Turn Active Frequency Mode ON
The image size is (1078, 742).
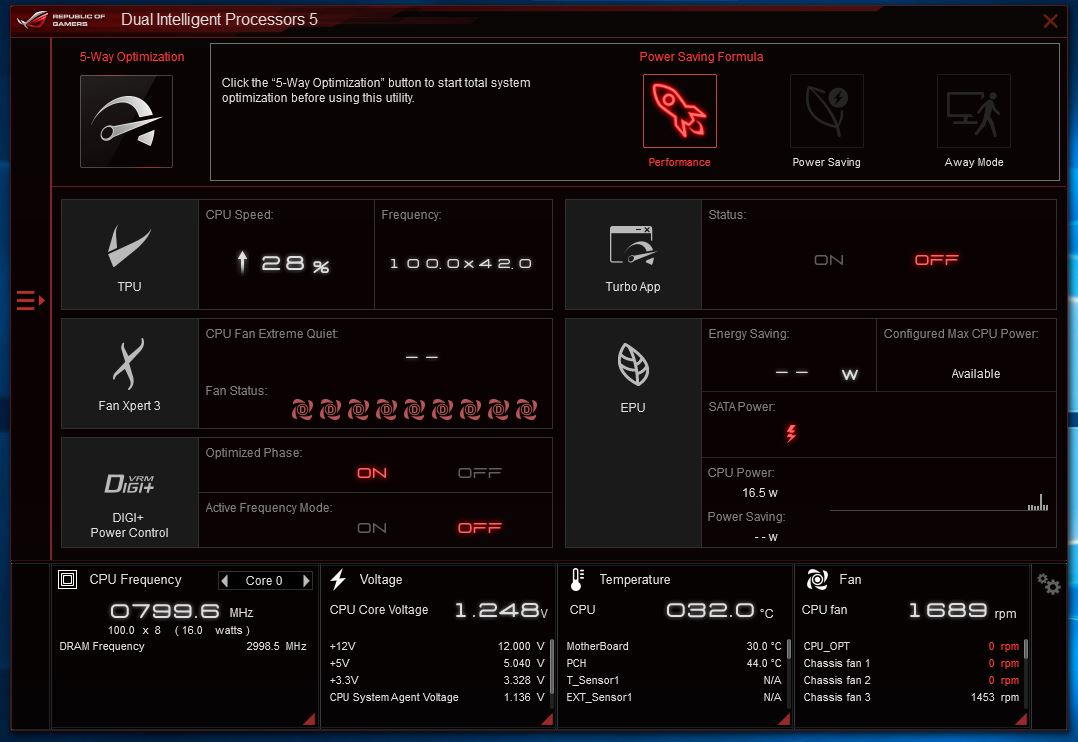pyautogui.click(x=372, y=528)
